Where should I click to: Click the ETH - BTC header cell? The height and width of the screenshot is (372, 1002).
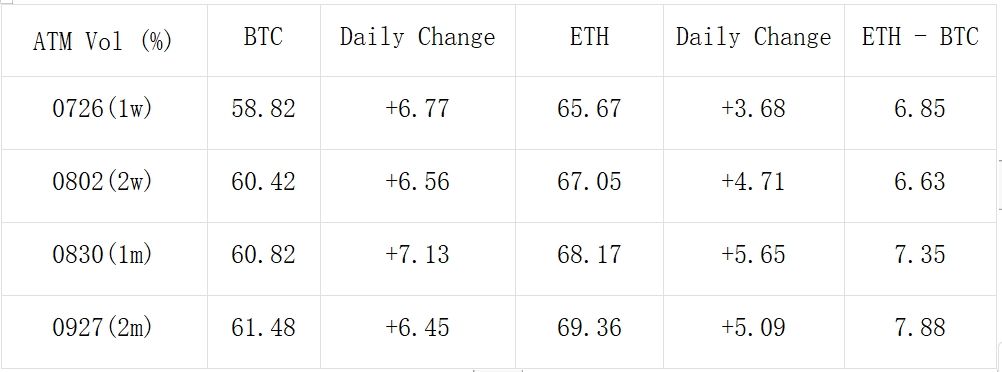click(920, 40)
